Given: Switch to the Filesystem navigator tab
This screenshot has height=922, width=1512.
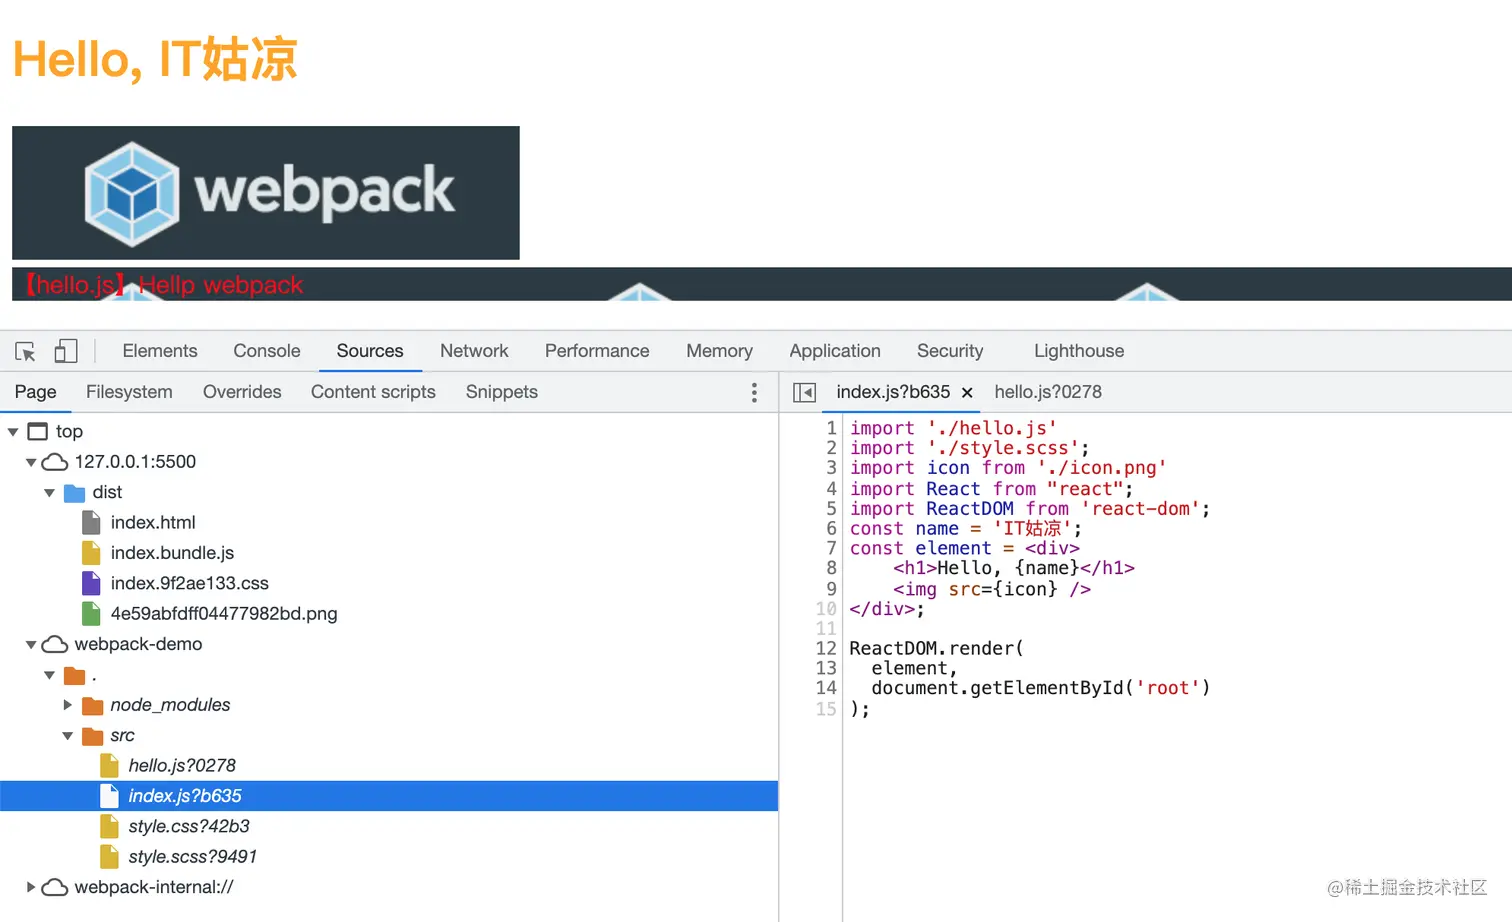Looking at the screenshot, I should [x=129, y=392].
